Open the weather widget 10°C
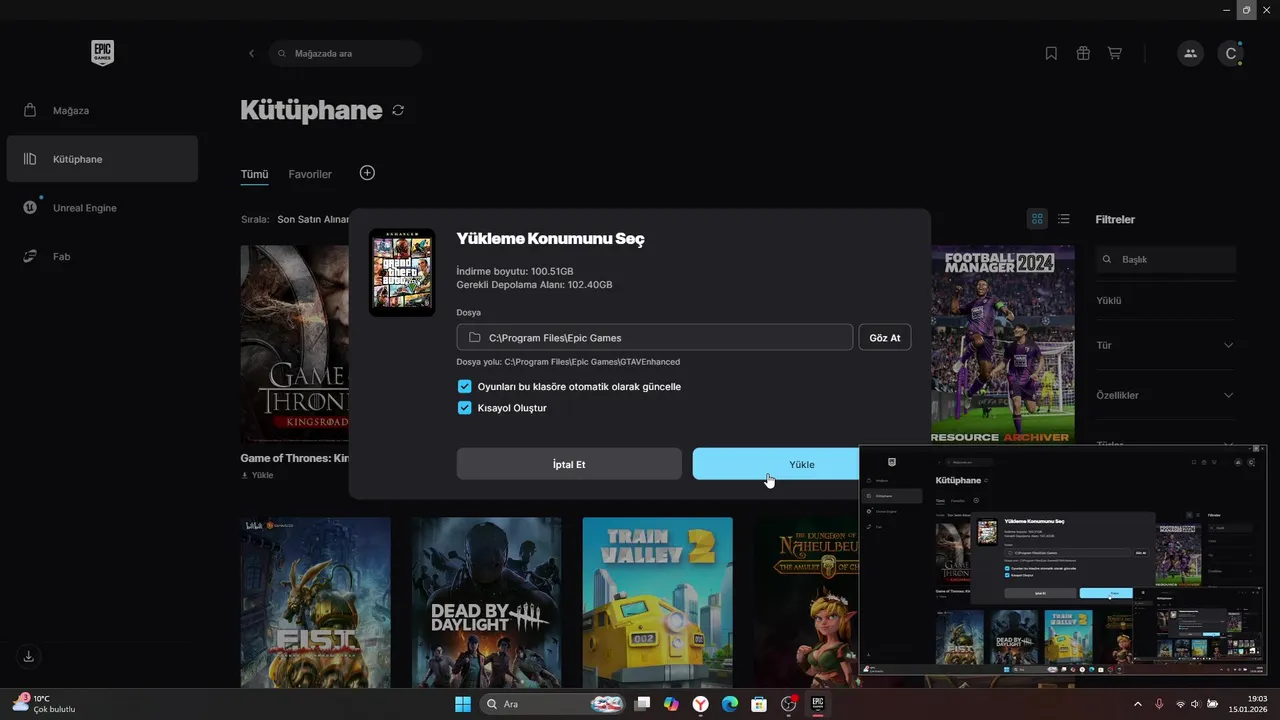Viewport: 1280px width, 720px height. (44, 704)
